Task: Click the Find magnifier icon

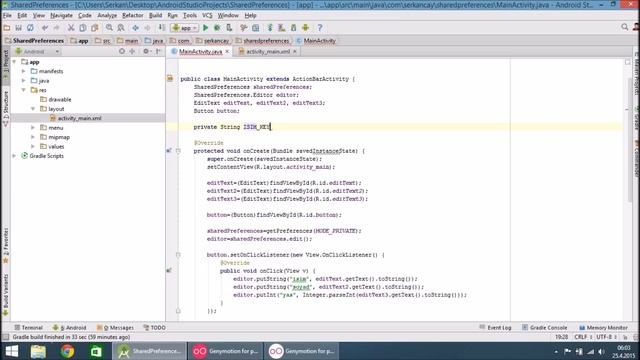Action: (109, 28)
